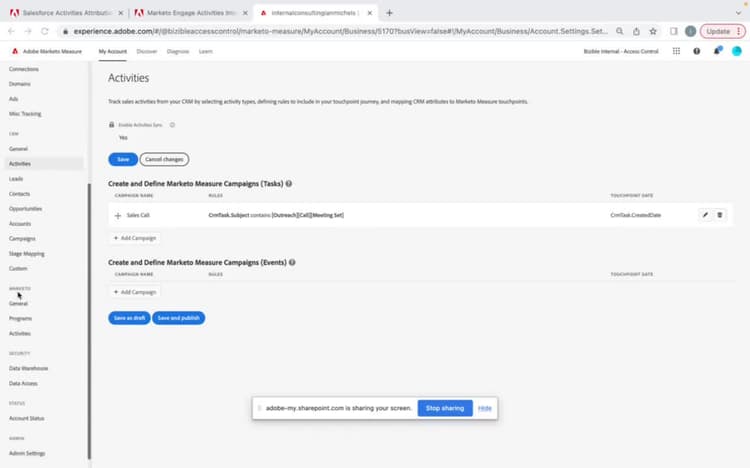Viewport: 750px width, 468px height.
Task: Click Save as draft button
Action: click(129, 318)
